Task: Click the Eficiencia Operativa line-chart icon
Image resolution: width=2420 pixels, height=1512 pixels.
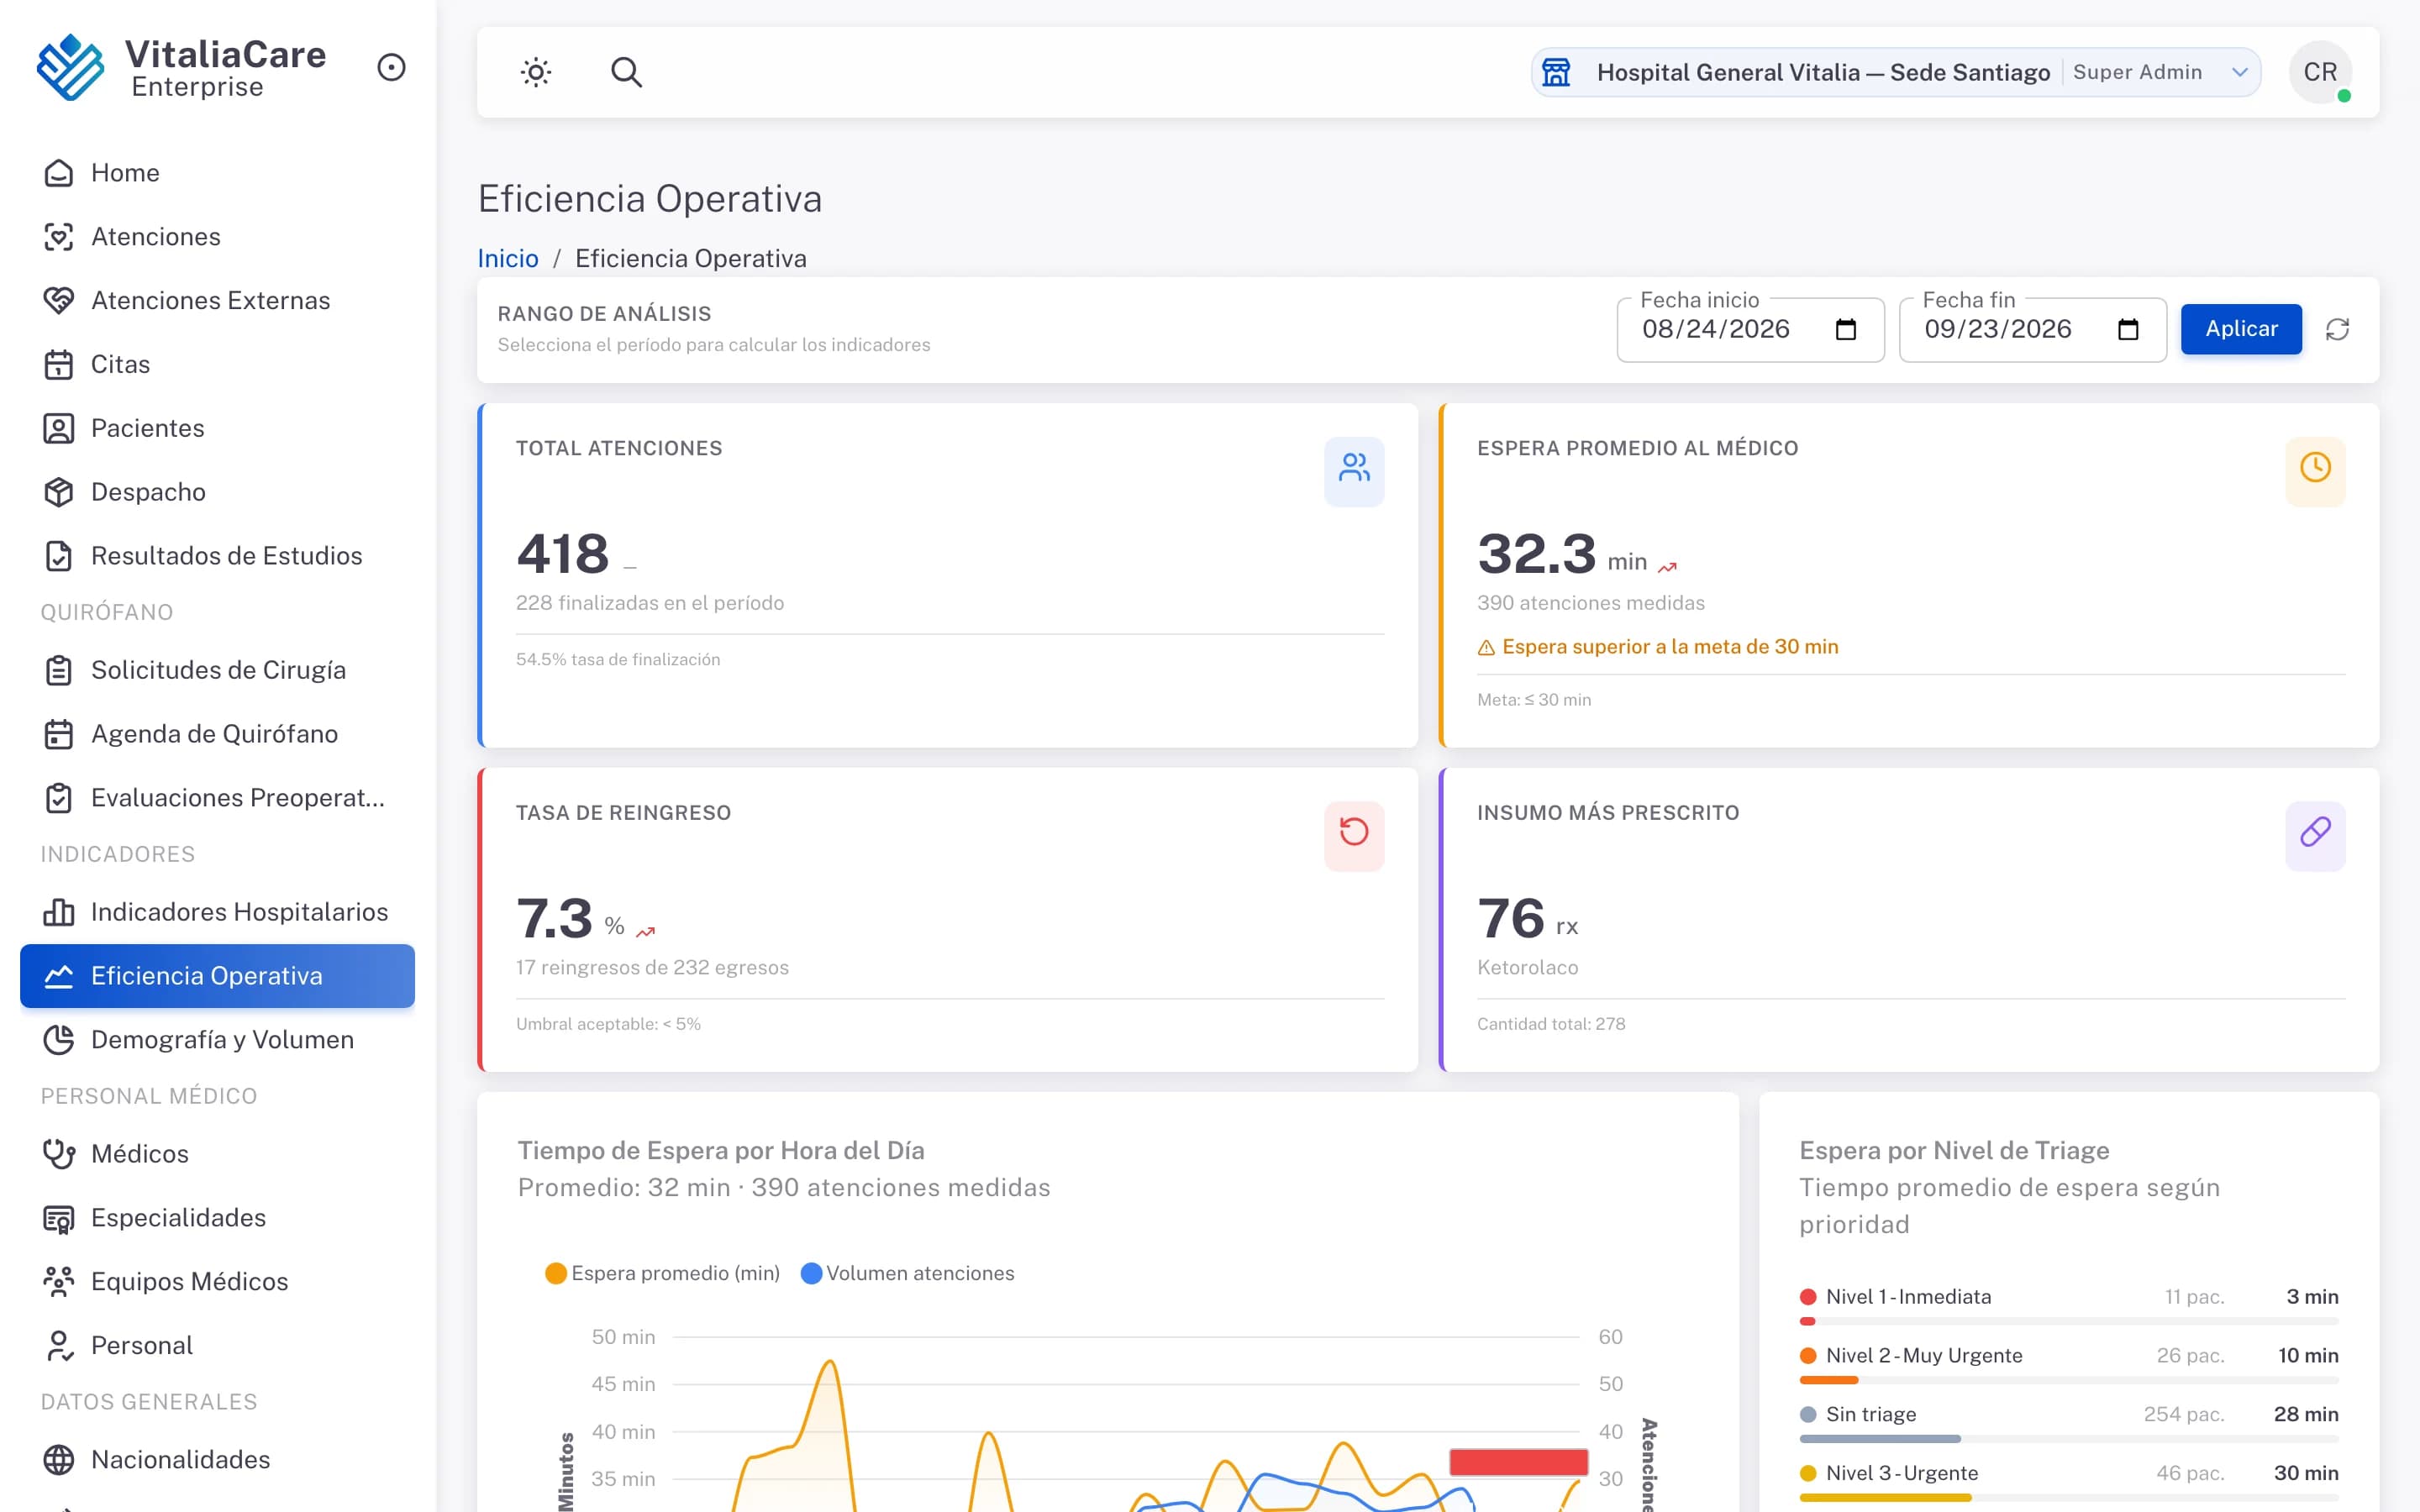Action: [59, 976]
